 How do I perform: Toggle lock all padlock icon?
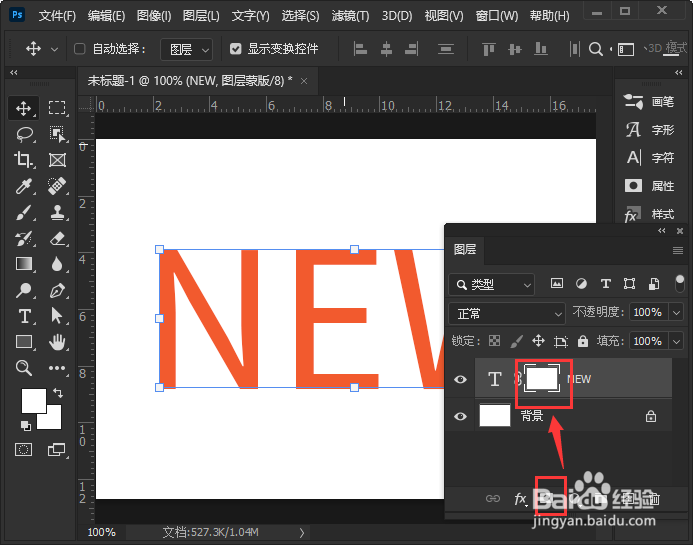tap(583, 341)
